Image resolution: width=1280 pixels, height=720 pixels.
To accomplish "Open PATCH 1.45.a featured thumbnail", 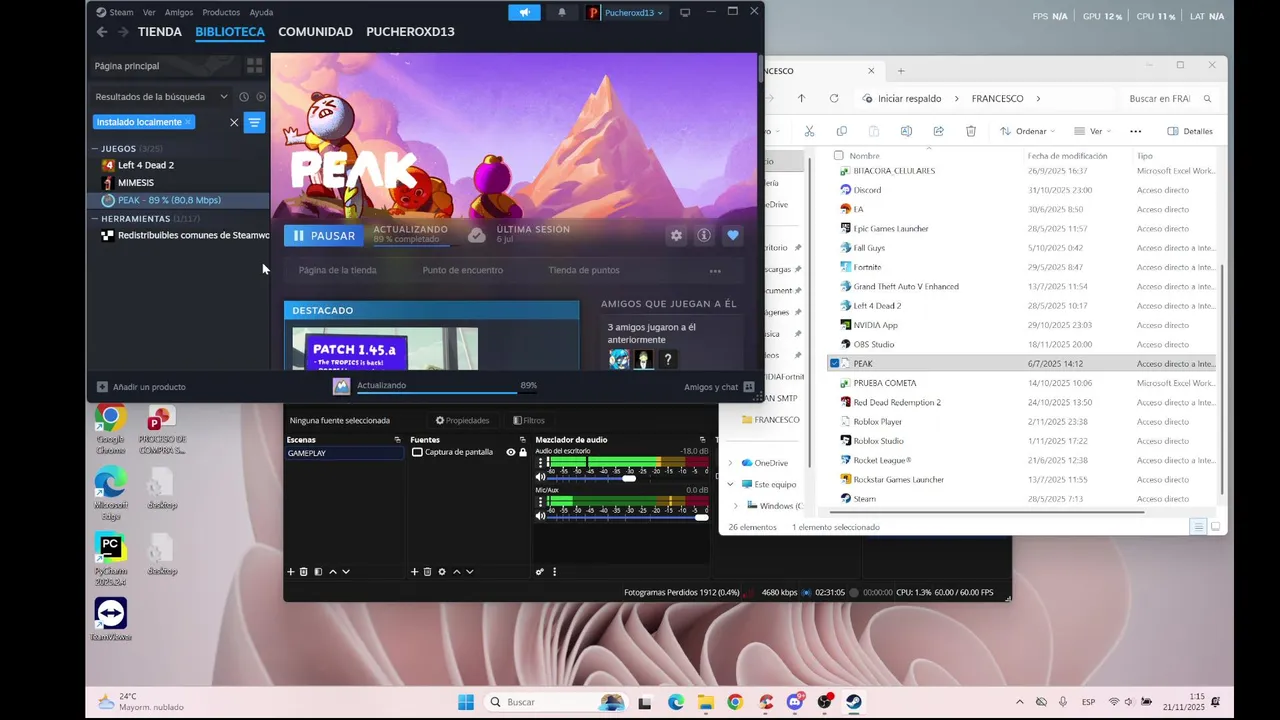I will coord(385,348).
